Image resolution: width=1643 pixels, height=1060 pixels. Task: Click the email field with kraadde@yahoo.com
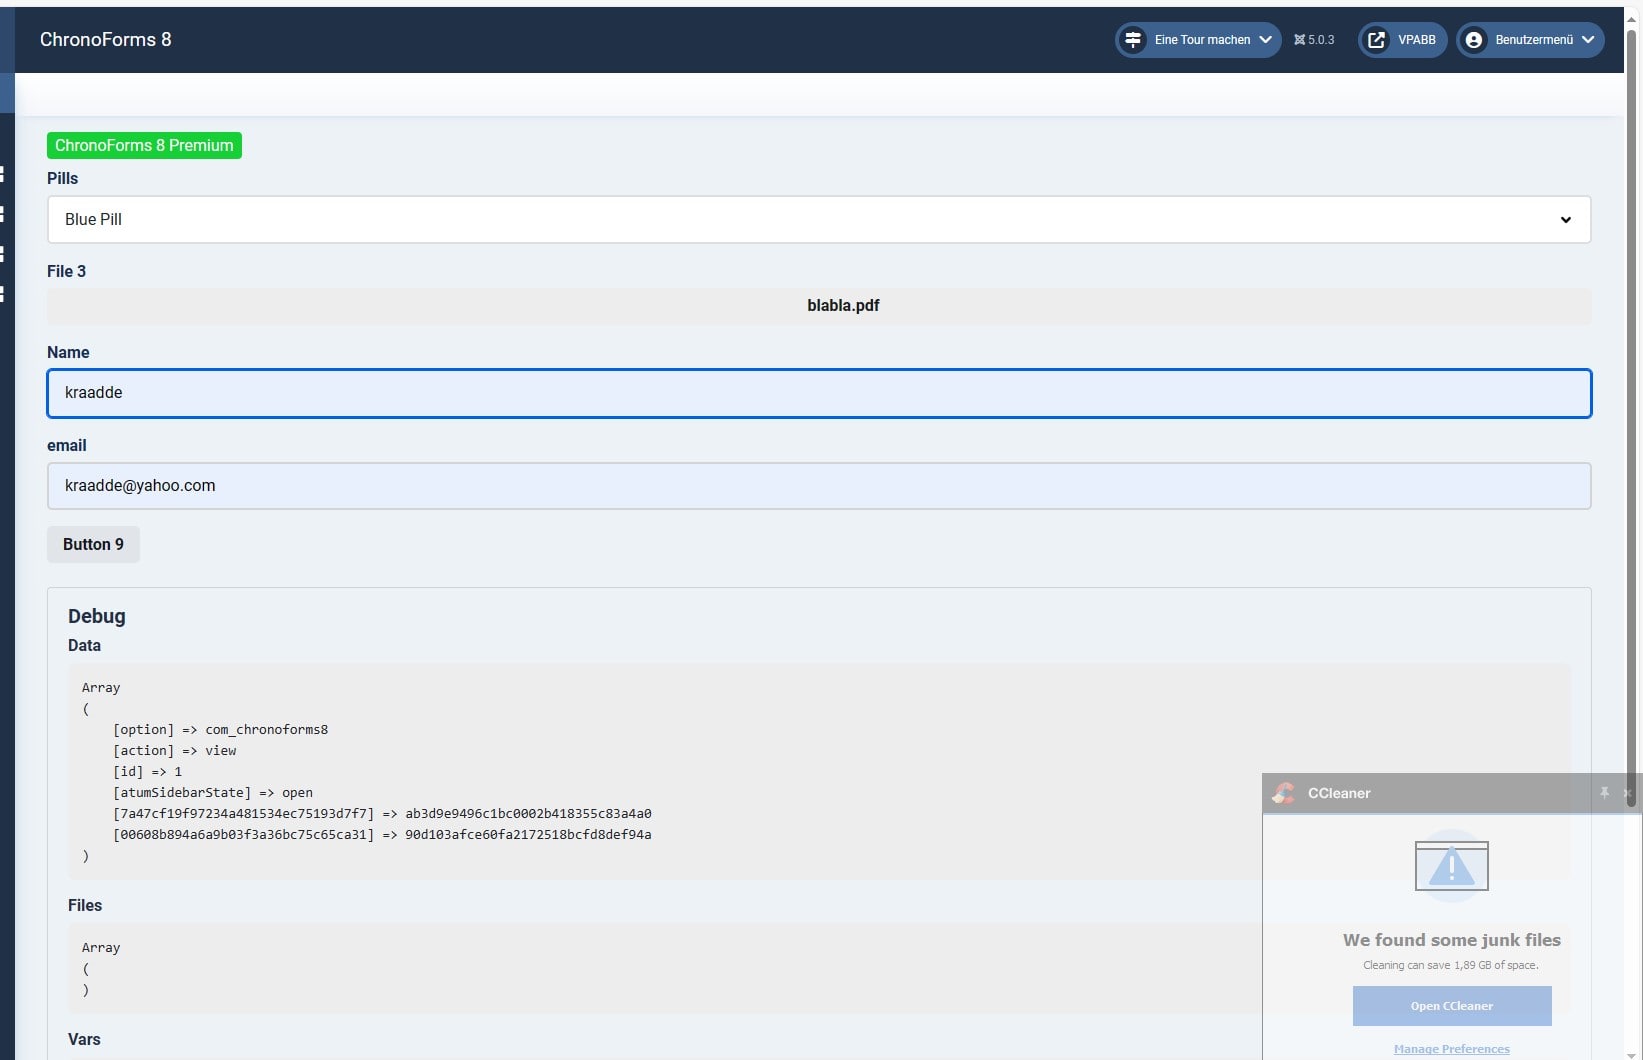point(818,486)
